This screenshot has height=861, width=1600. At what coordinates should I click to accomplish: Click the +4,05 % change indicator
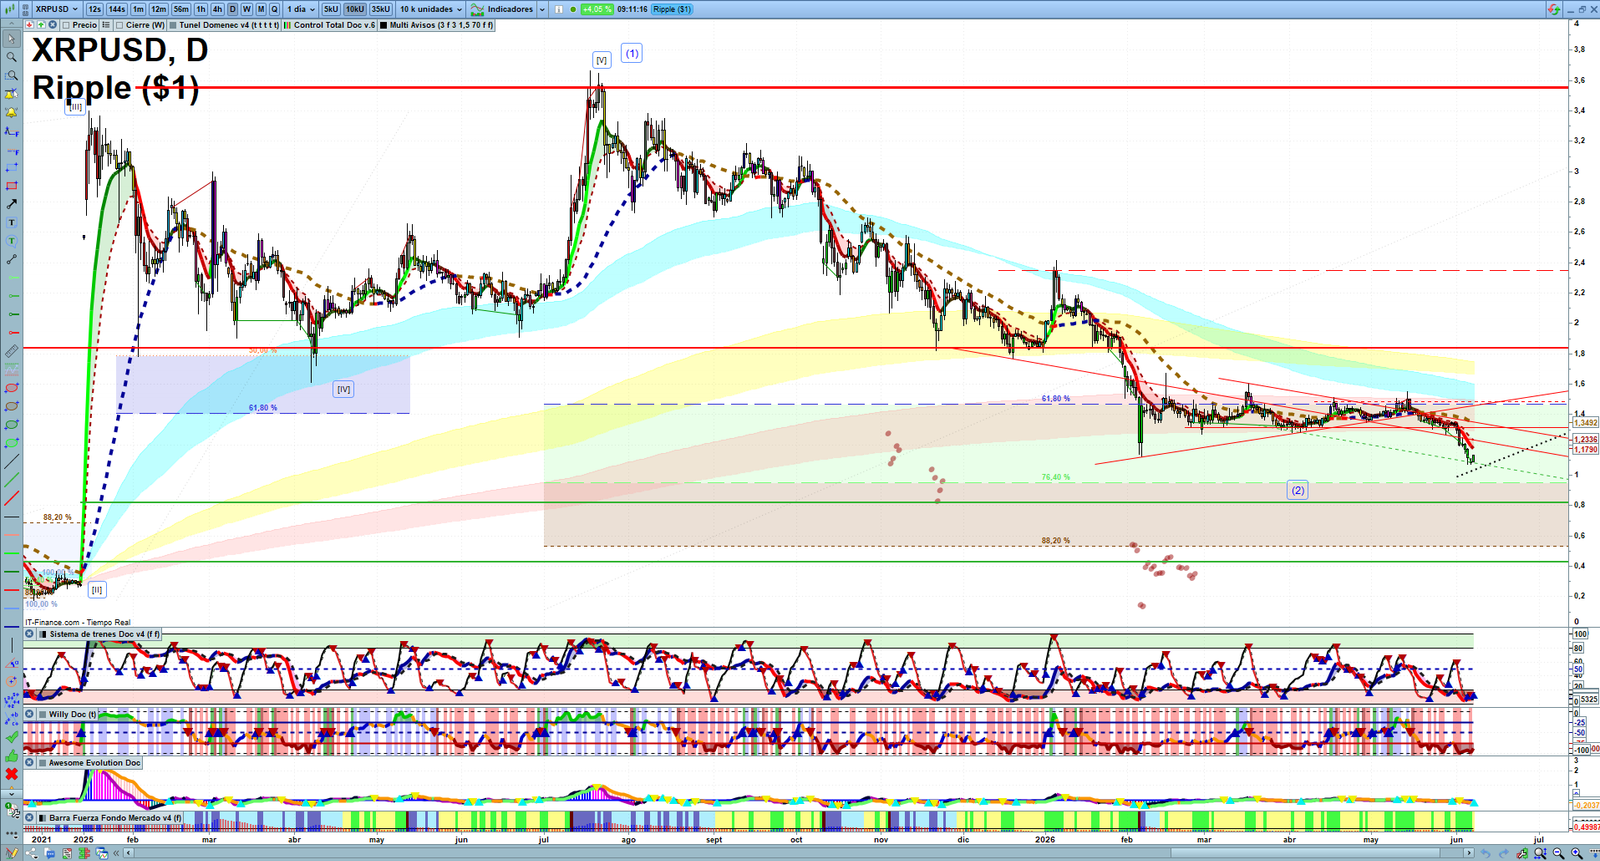[597, 9]
